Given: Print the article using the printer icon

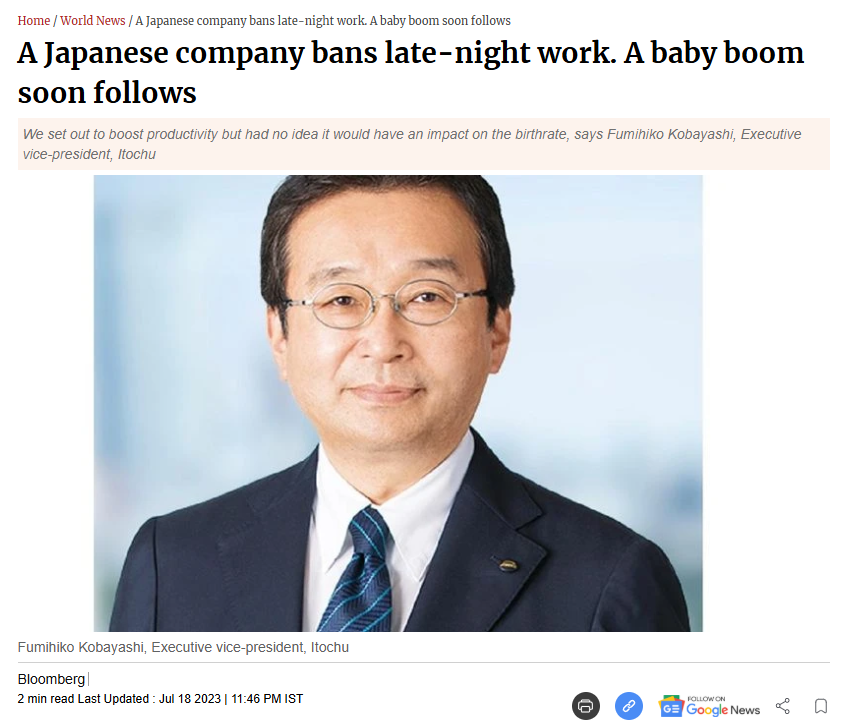Looking at the screenshot, I should [x=585, y=705].
